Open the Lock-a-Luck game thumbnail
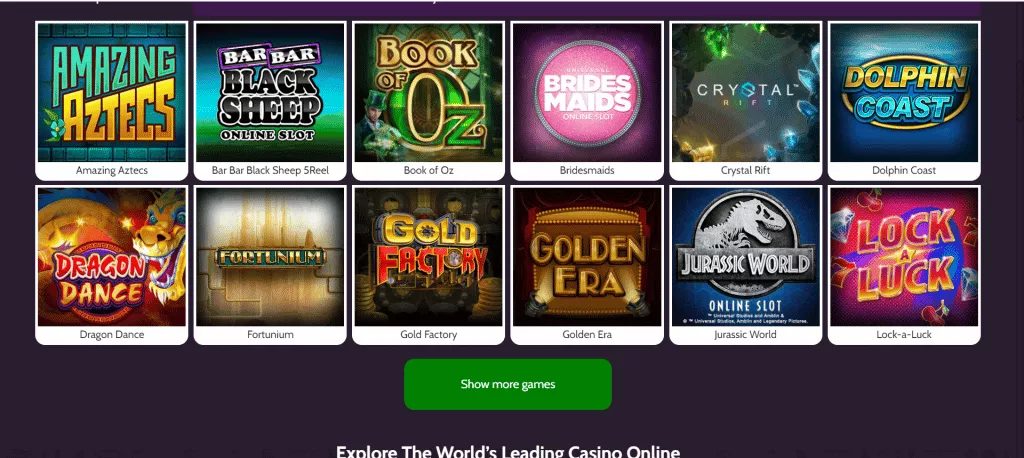This screenshot has width=1024, height=458. click(x=904, y=257)
